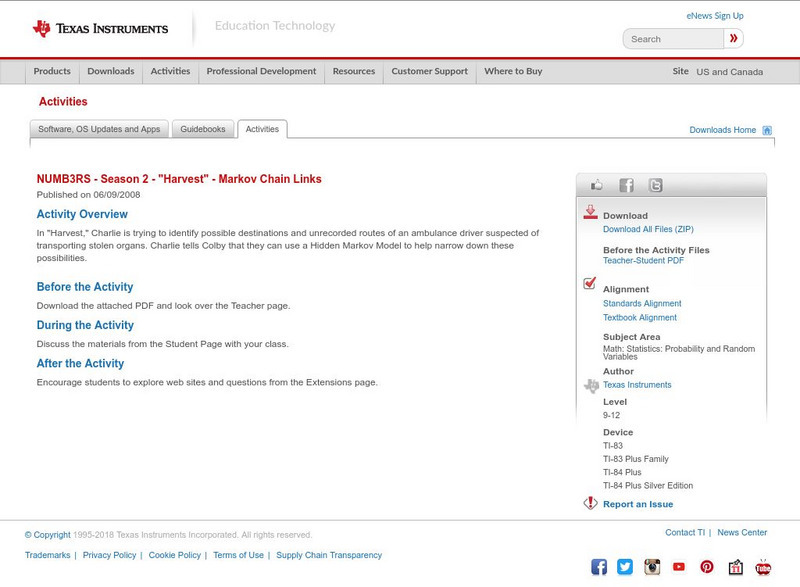
Task: Switch to the Guidebooks tab
Action: pyautogui.click(x=202, y=128)
